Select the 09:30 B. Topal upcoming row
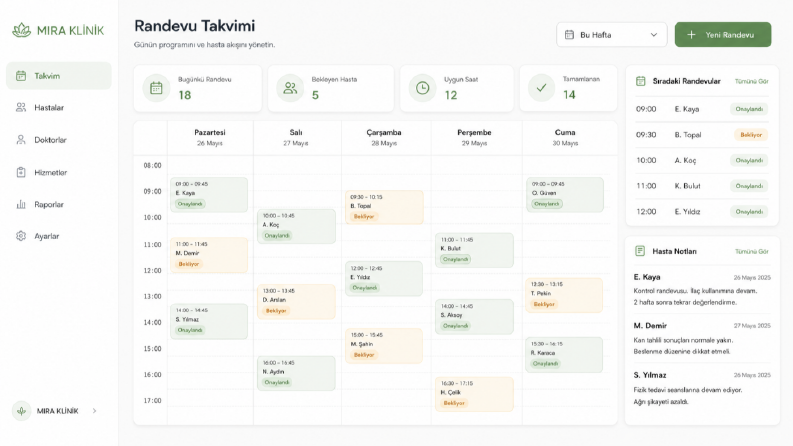 [702, 135]
